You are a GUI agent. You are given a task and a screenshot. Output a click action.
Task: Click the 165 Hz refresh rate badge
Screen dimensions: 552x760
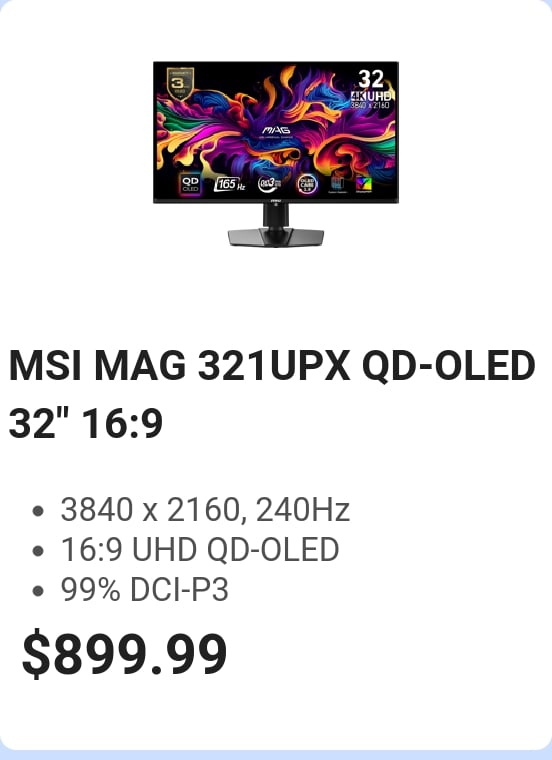pyautogui.click(x=230, y=184)
